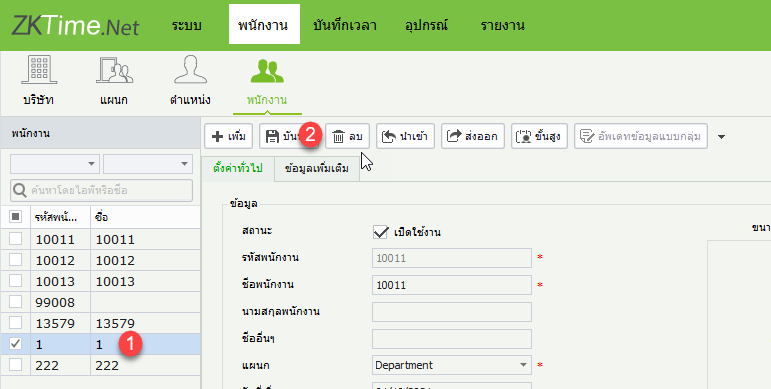Click the อัพเดทข้อมูลแบบกลุ่ม button
771x389 pixels.
641,136
